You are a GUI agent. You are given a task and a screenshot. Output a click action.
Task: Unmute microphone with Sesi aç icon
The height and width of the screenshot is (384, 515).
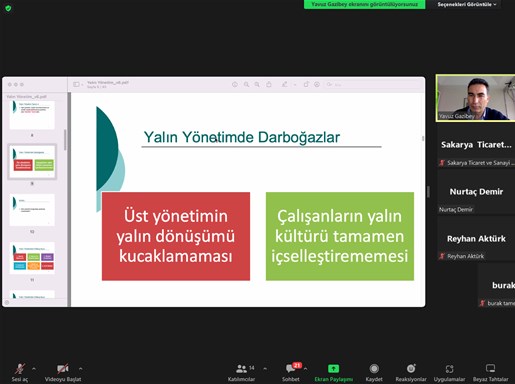(20, 369)
